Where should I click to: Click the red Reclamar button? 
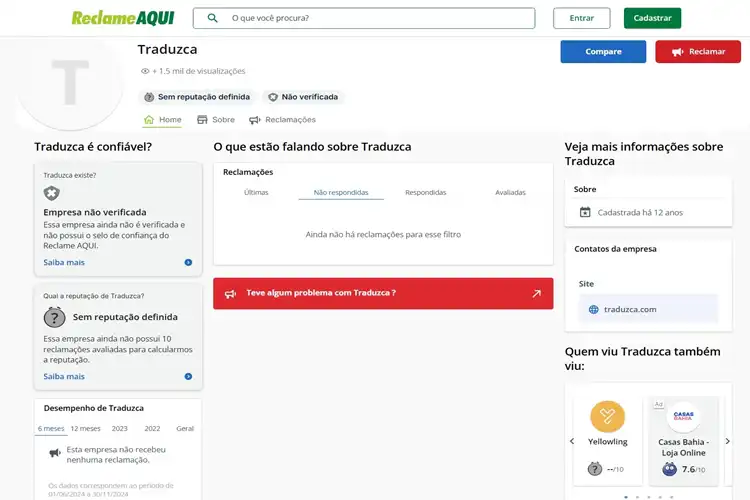698,52
